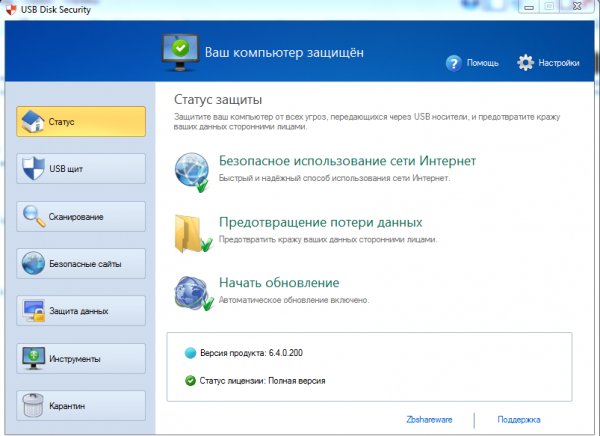This screenshot has height=436, width=600.
Task: Open the Поддержка support link
Action: (519, 420)
